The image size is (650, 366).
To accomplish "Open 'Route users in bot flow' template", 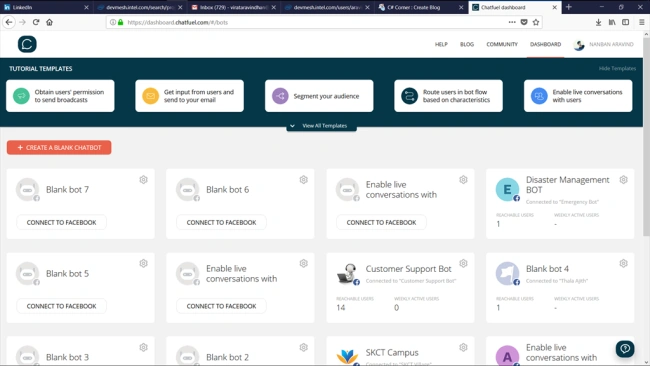I will [x=449, y=96].
